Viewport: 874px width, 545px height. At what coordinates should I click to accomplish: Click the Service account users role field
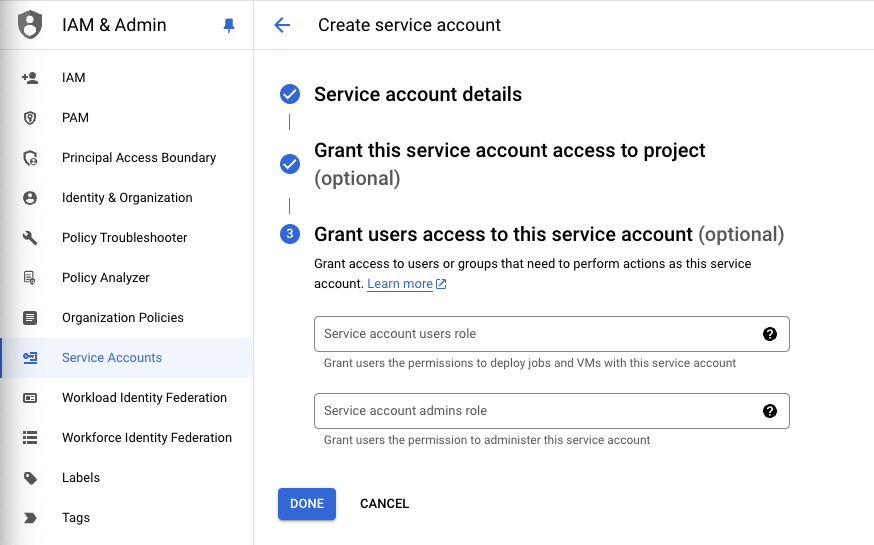[552, 334]
